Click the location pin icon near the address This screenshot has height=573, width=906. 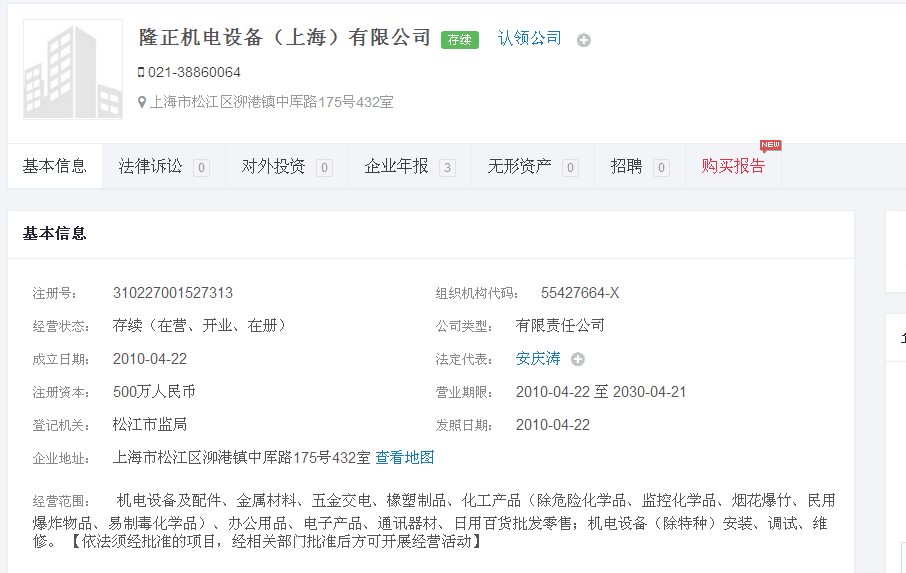pyautogui.click(x=142, y=102)
